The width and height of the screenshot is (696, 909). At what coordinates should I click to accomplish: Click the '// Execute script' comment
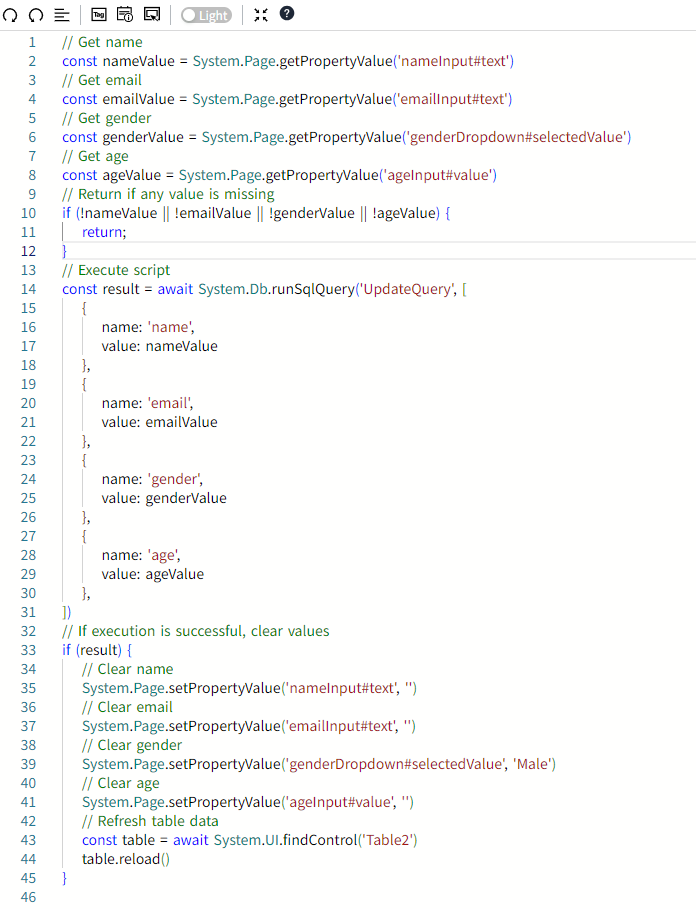coord(116,270)
